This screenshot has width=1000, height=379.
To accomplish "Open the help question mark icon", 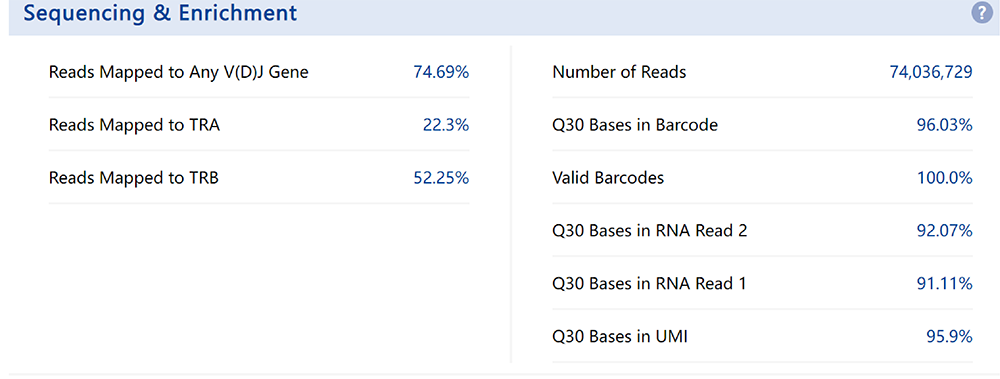I will [x=982, y=13].
